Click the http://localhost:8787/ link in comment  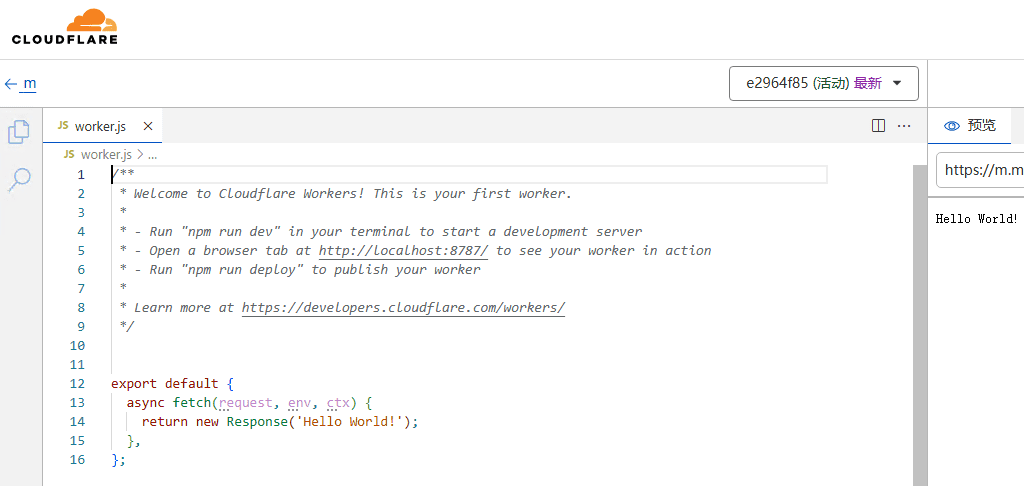pyautogui.click(x=403, y=250)
